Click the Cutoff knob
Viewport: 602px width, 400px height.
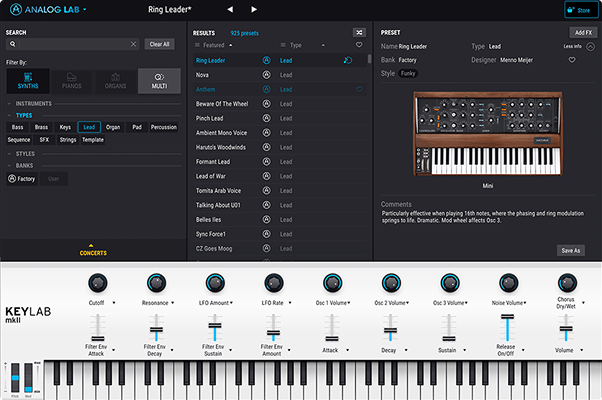[x=98, y=283]
